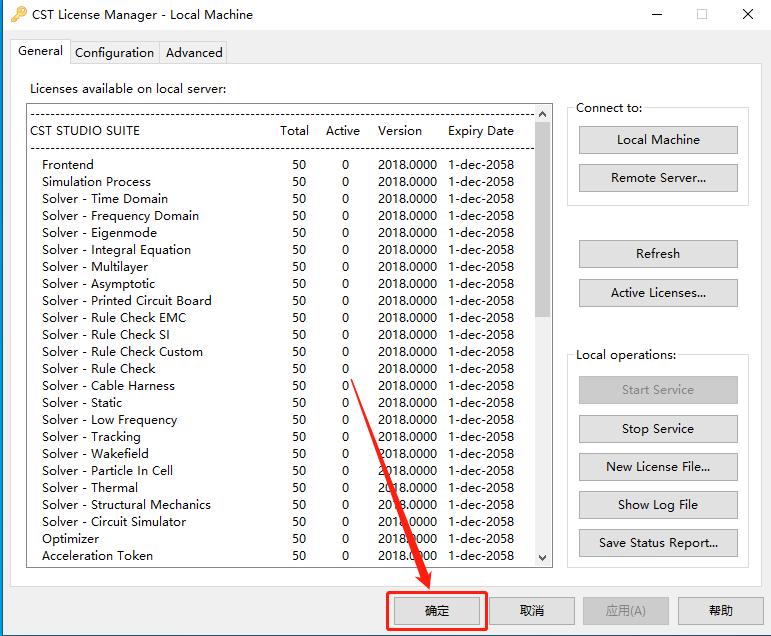The width and height of the screenshot is (771, 636).
Task: Open help via the 帮助 button
Action: tap(720, 611)
